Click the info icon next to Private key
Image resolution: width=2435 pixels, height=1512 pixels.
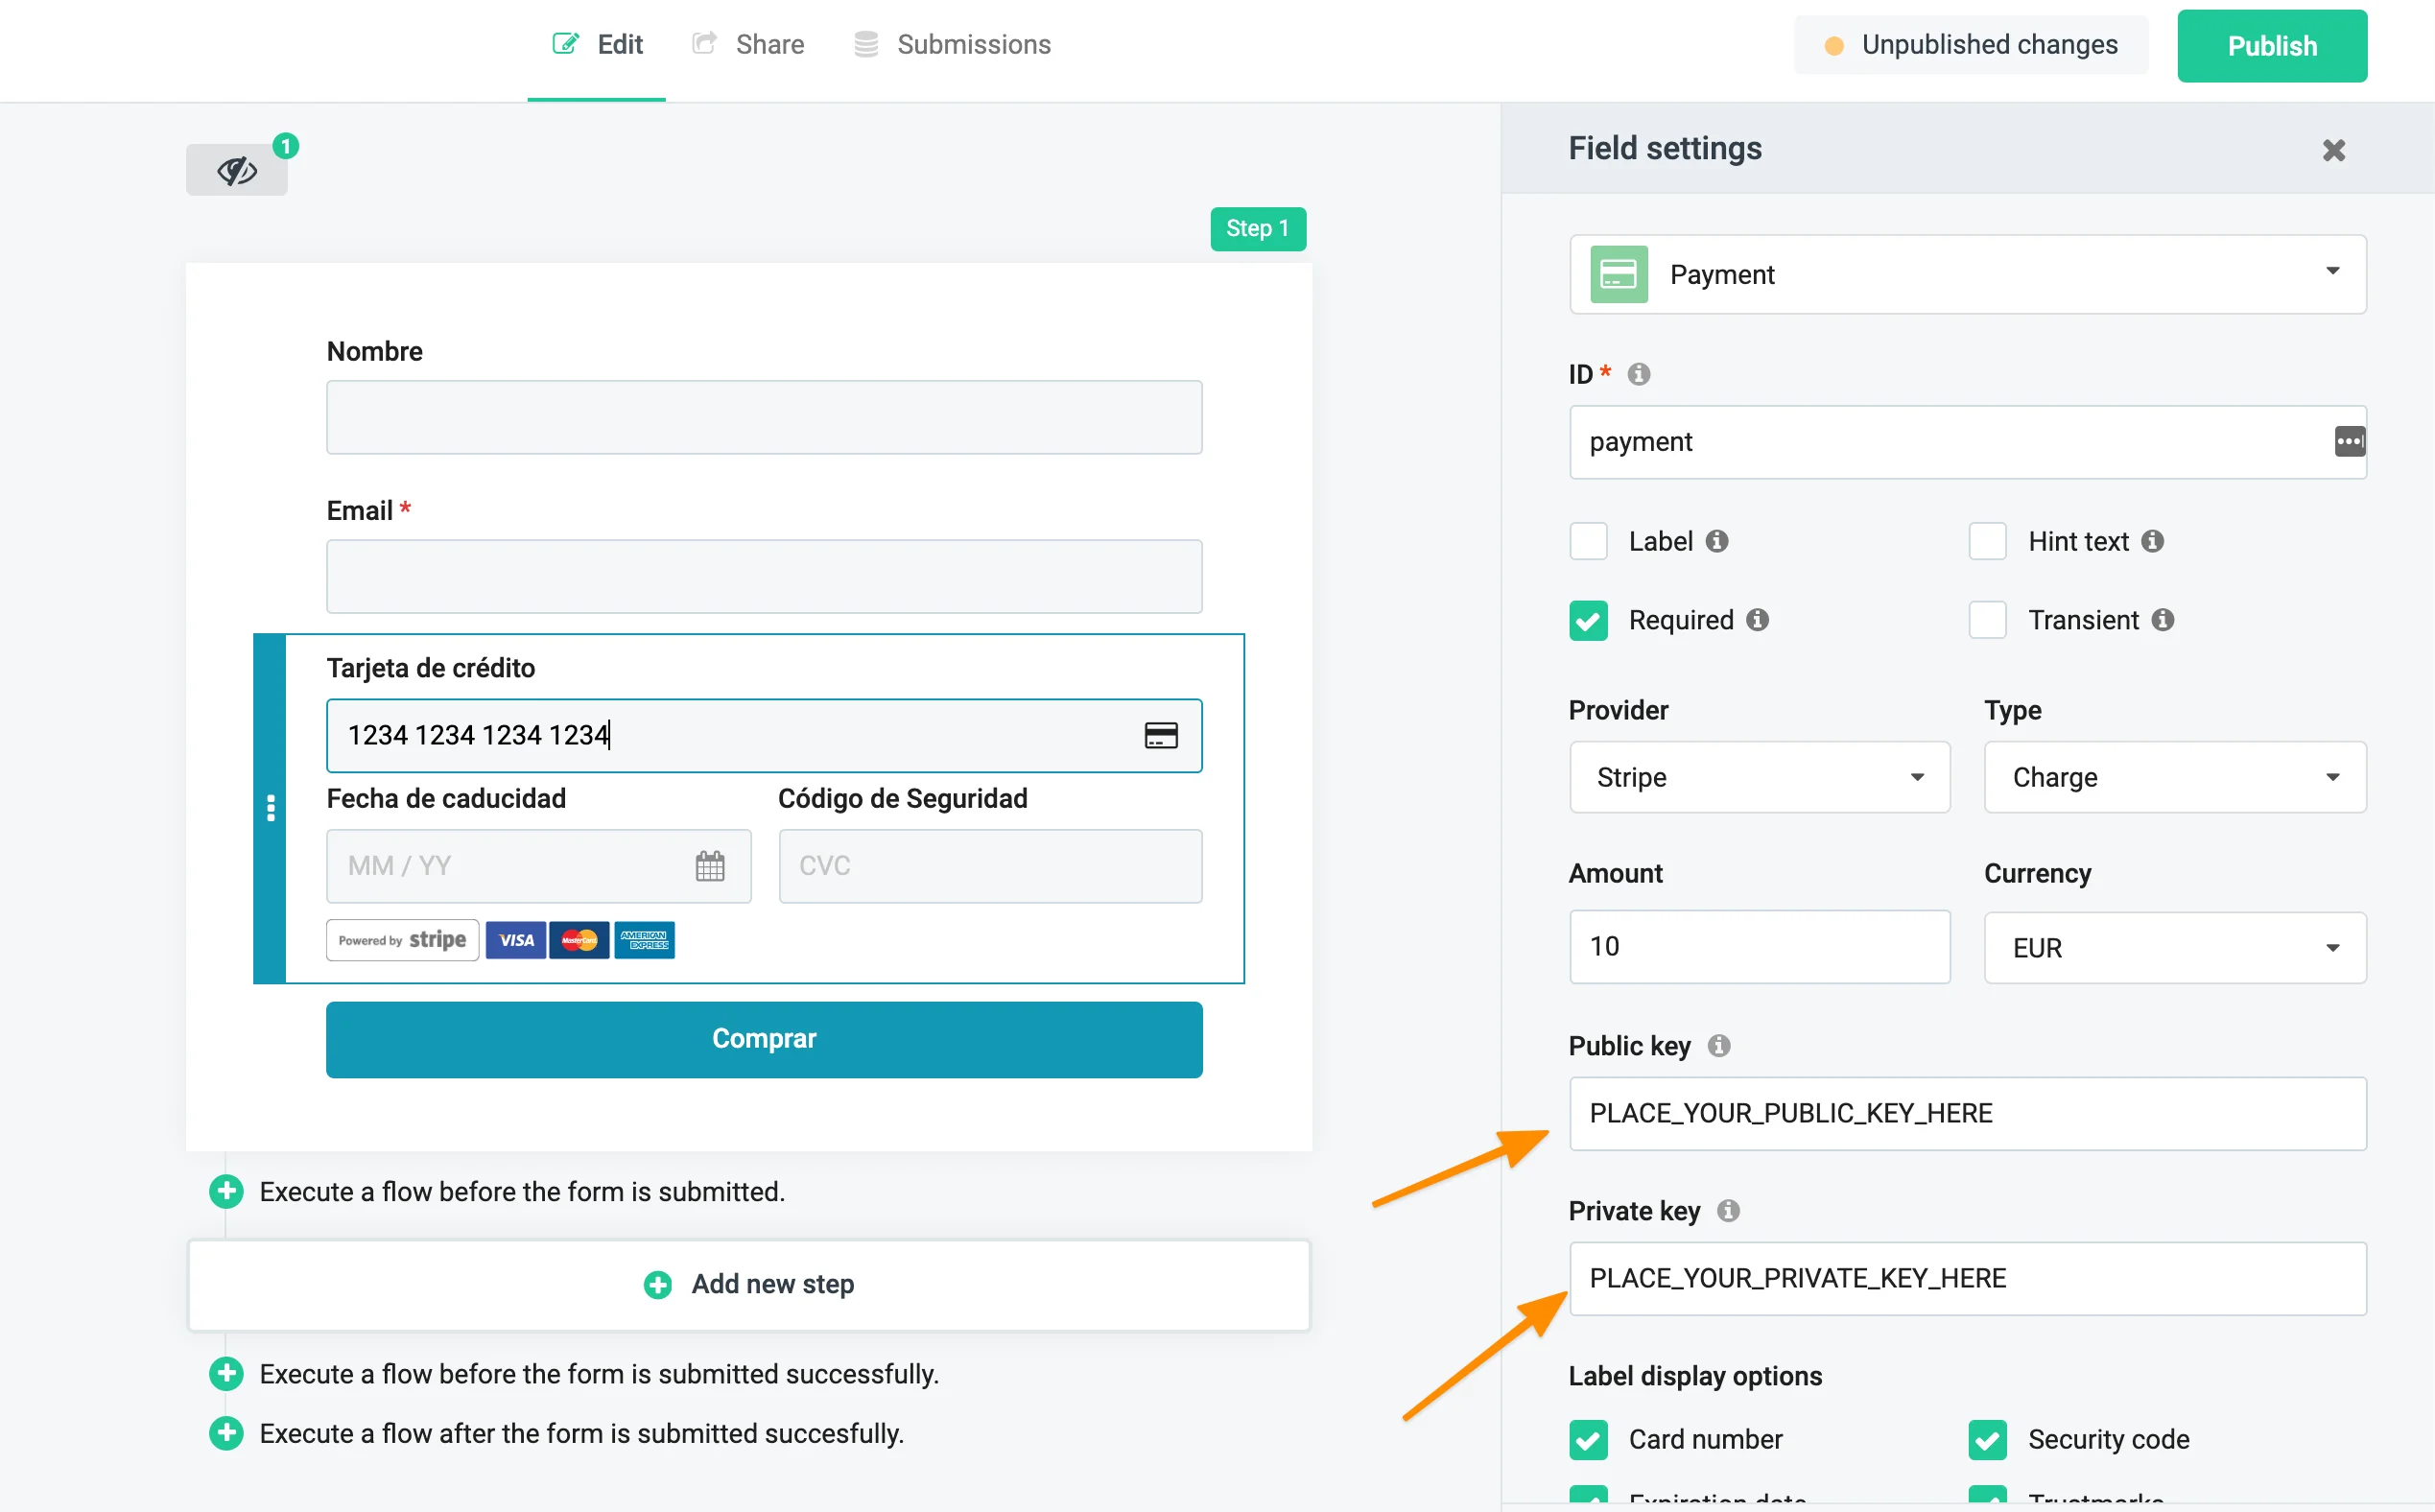1728,1211
